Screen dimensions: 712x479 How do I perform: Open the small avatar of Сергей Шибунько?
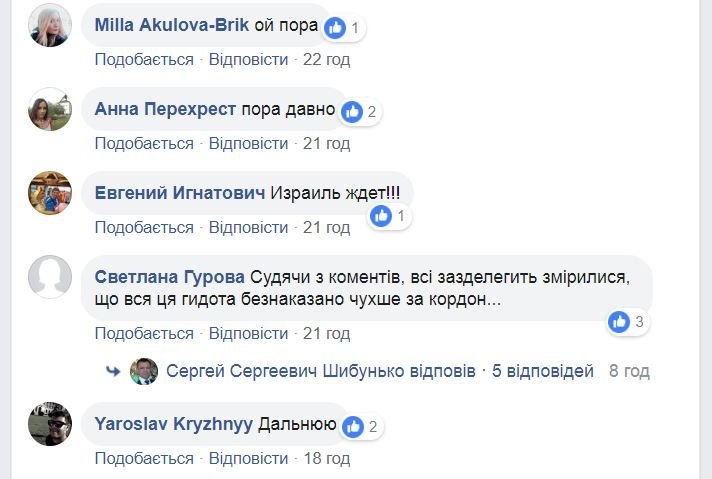pyautogui.click(x=144, y=371)
